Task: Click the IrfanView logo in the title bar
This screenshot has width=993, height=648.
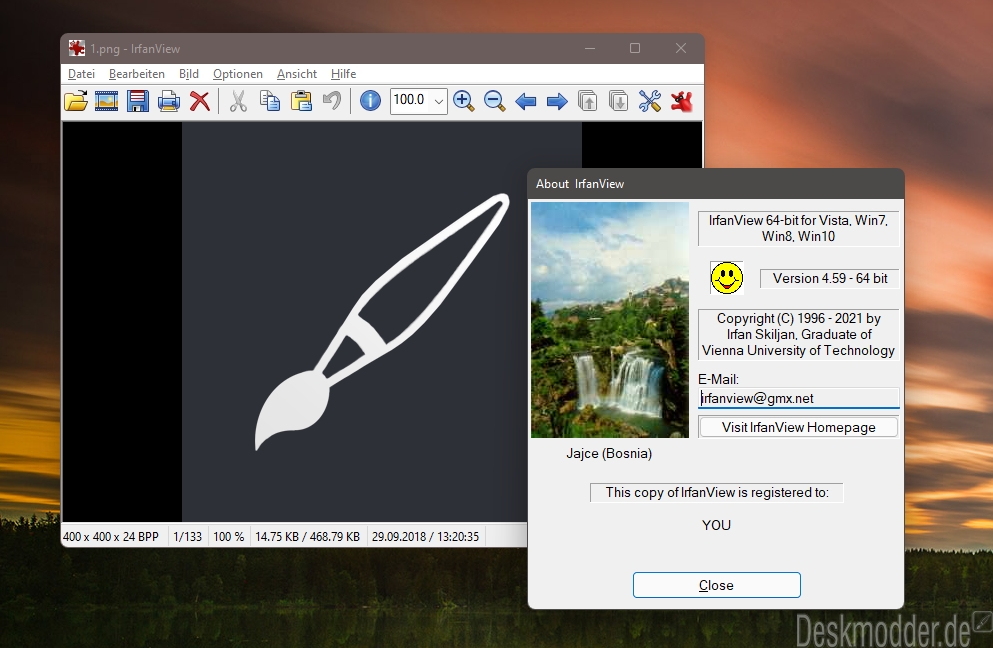Action: [77, 48]
